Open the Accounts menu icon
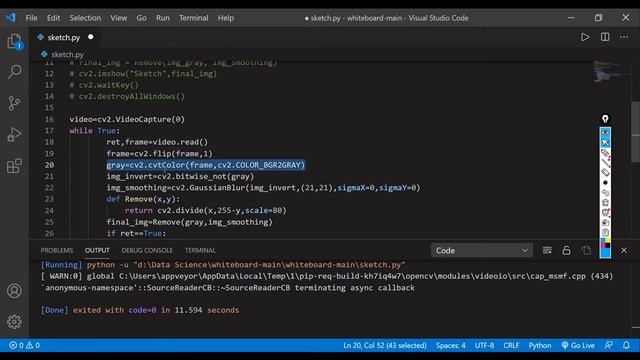This screenshot has width=640, height=360. (x=14, y=291)
